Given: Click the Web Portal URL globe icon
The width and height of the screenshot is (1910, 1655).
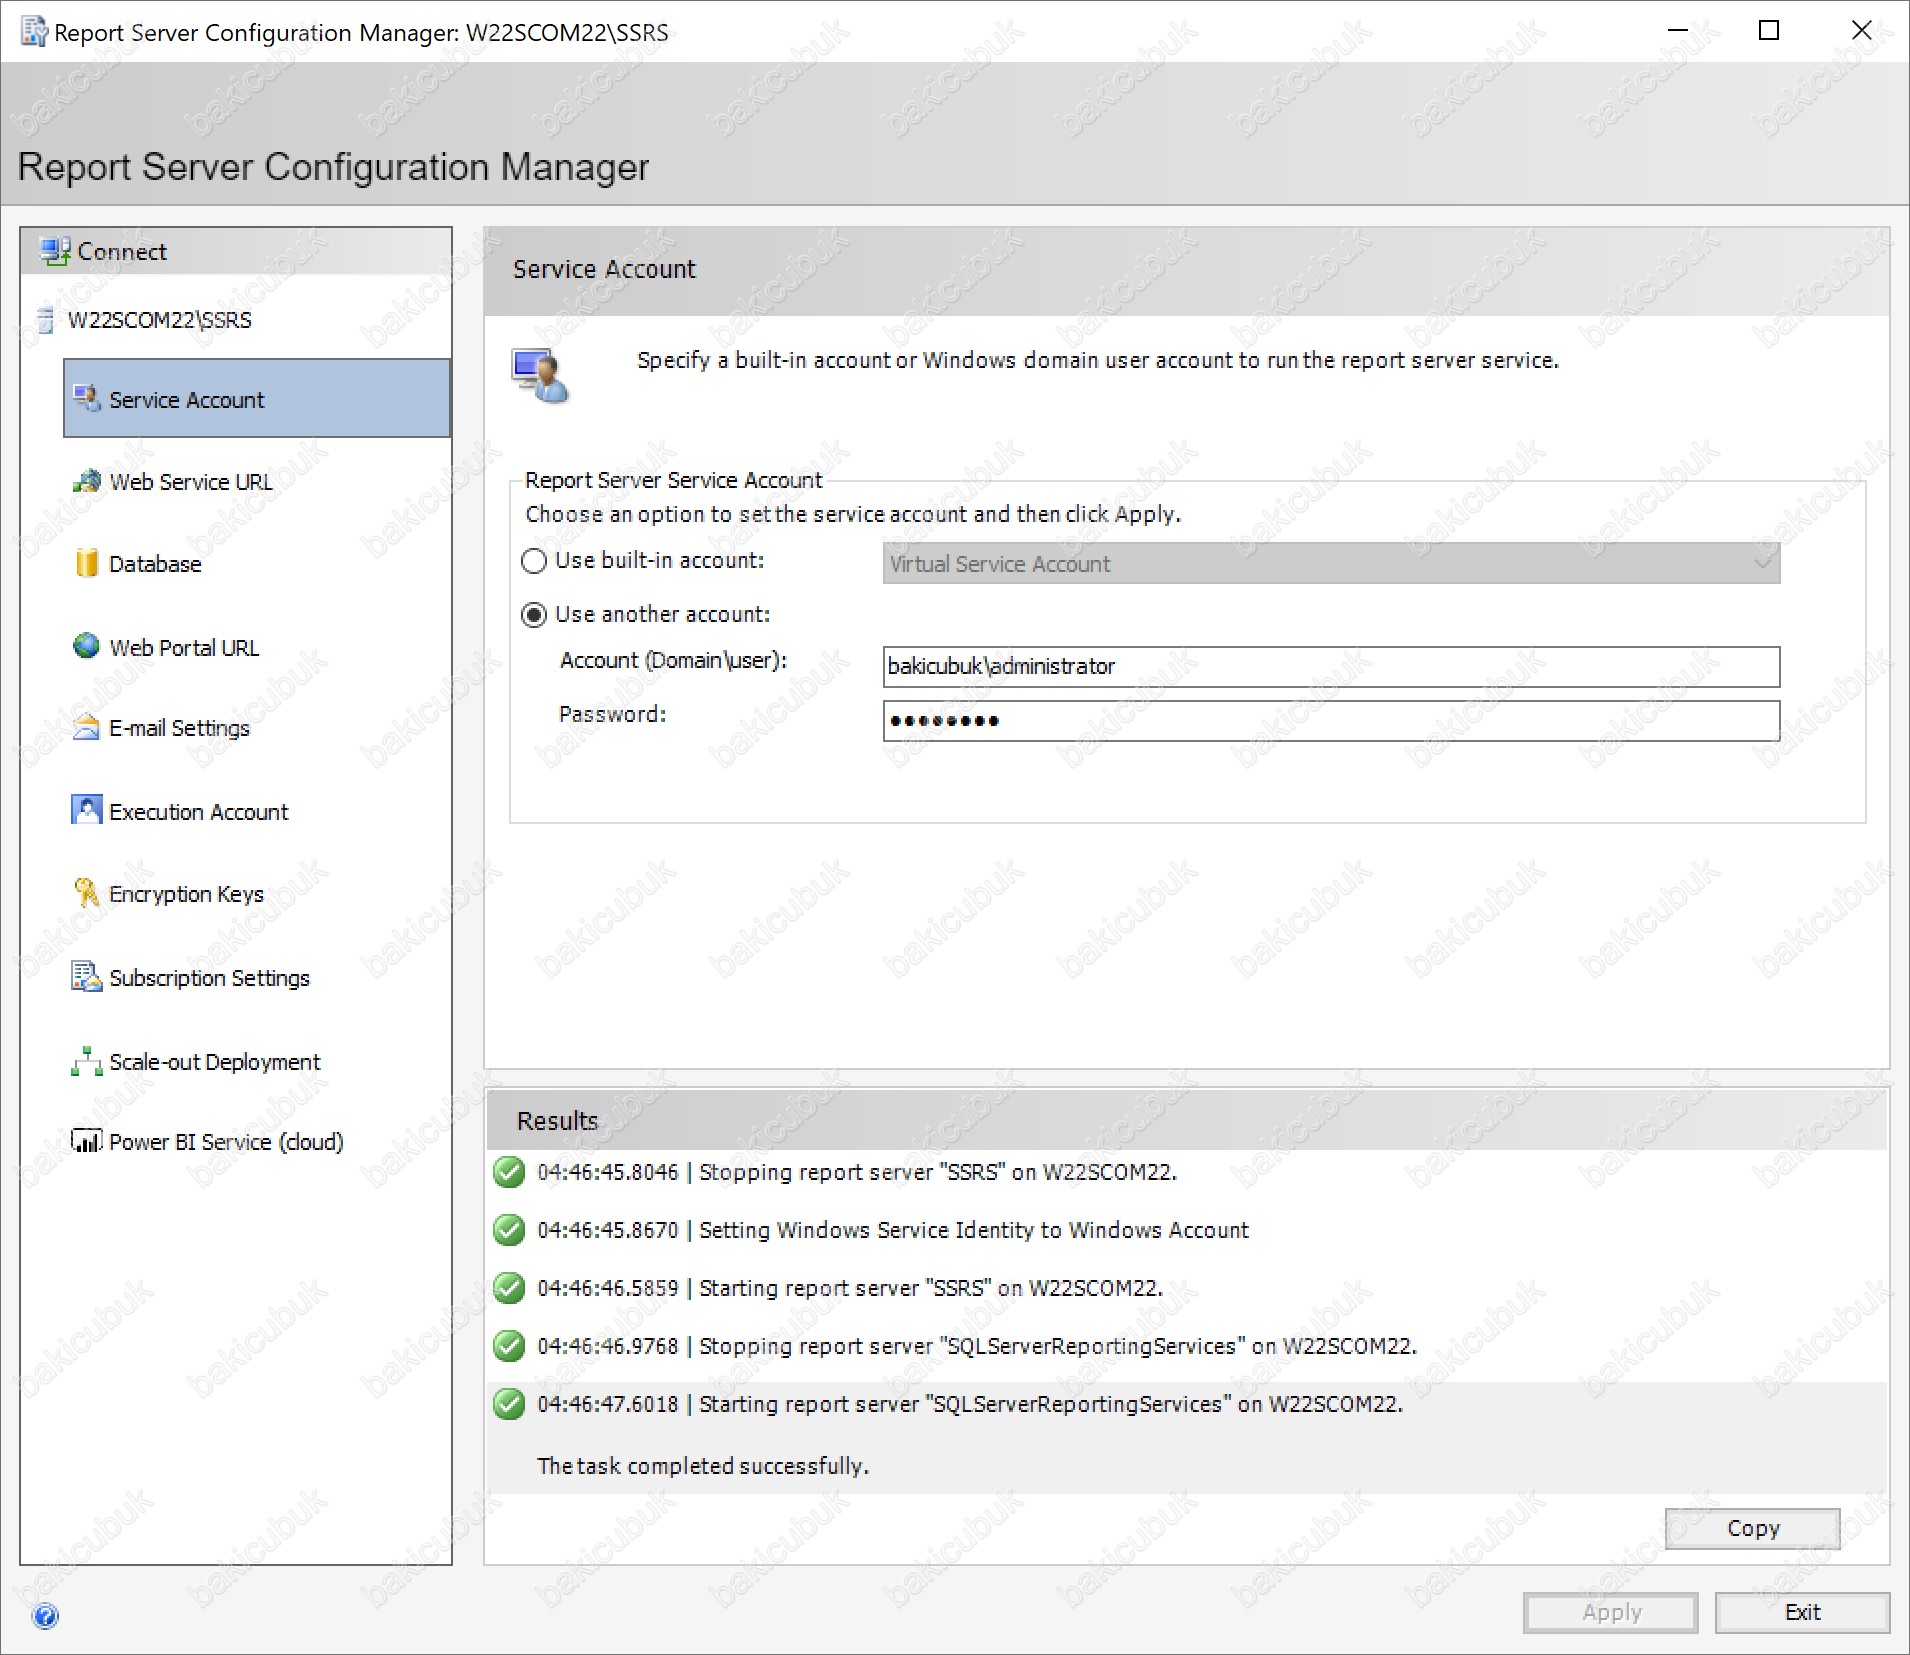Looking at the screenshot, I should point(87,646).
